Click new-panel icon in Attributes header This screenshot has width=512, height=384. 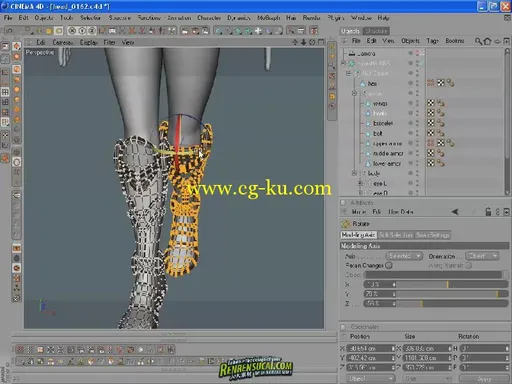coord(506,212)
